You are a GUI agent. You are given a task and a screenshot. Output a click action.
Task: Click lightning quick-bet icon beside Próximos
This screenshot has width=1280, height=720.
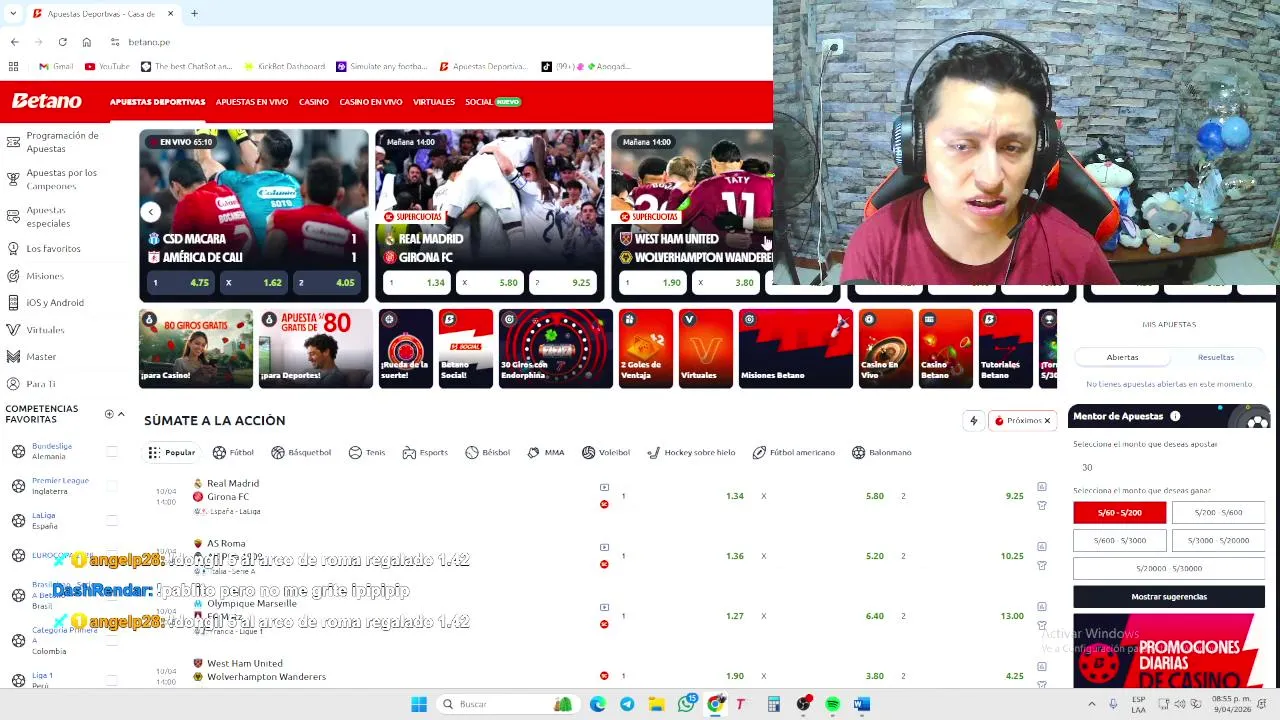(973, 421)
